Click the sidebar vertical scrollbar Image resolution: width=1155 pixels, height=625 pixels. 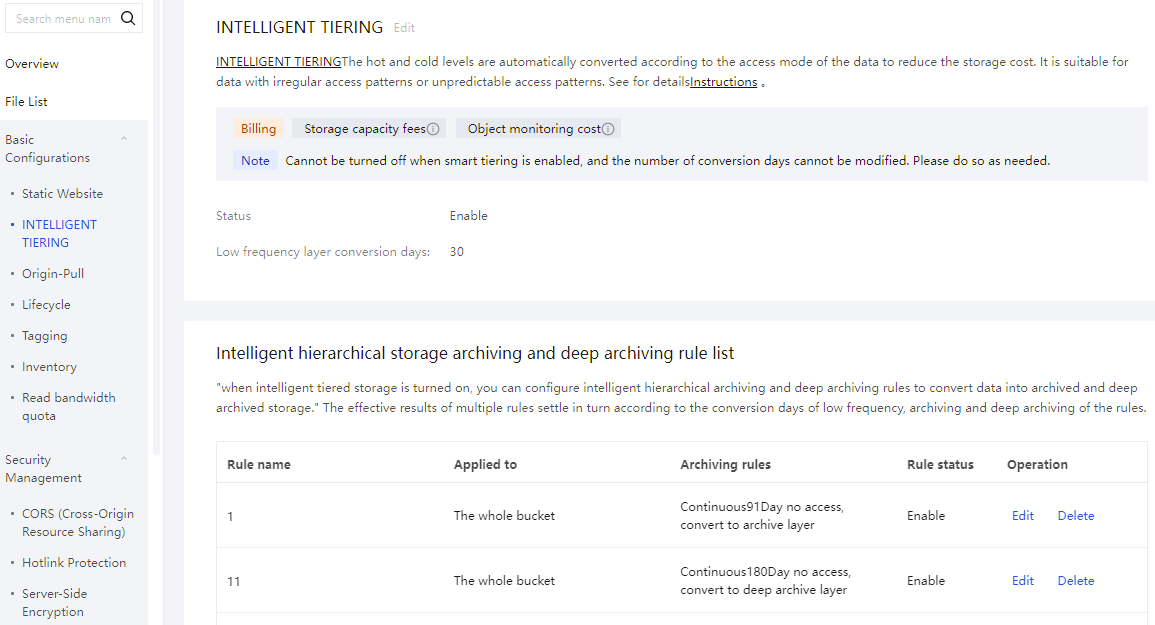(x=156, y=230)
